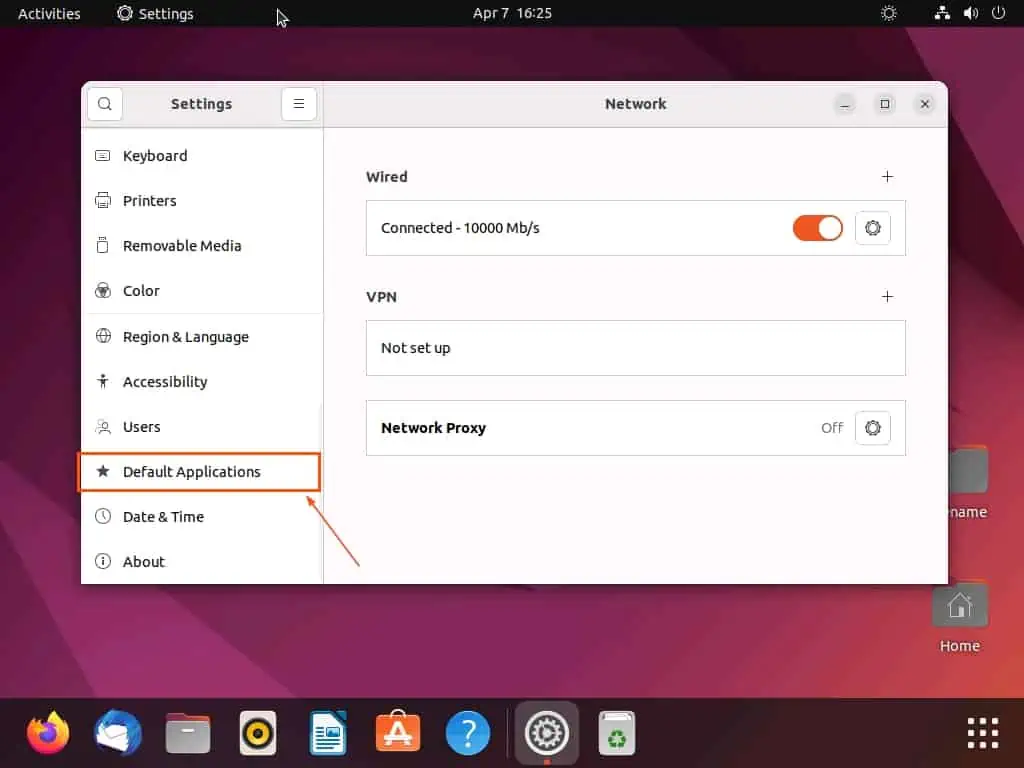Add a new VPN connection
1024x768 pixels.
(x=887, y=297)
